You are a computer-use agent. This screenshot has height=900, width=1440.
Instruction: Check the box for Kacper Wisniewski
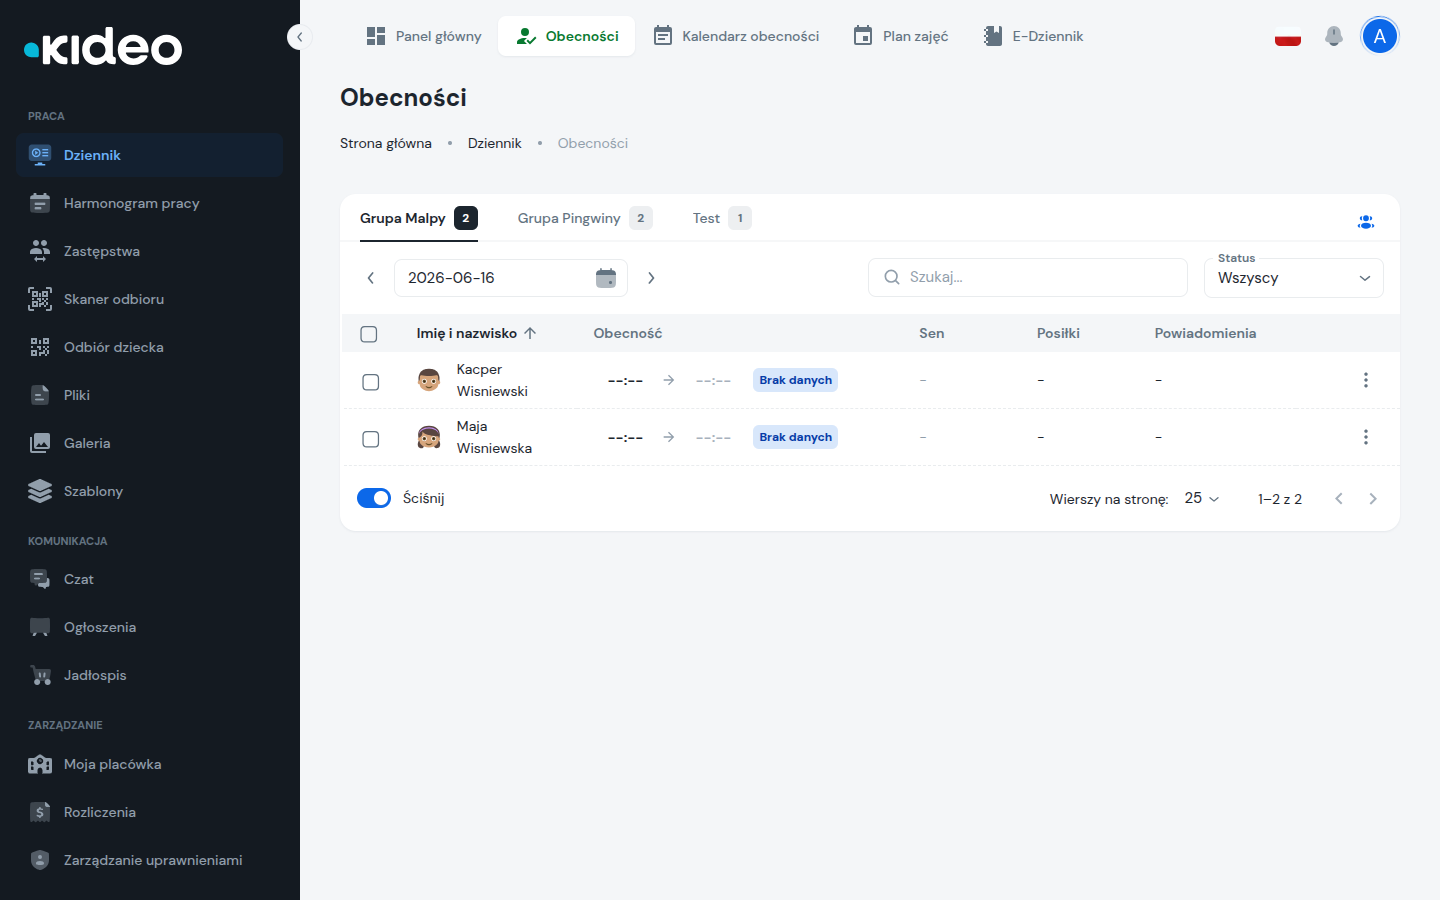pyautogui.click(x=371, y=382)
